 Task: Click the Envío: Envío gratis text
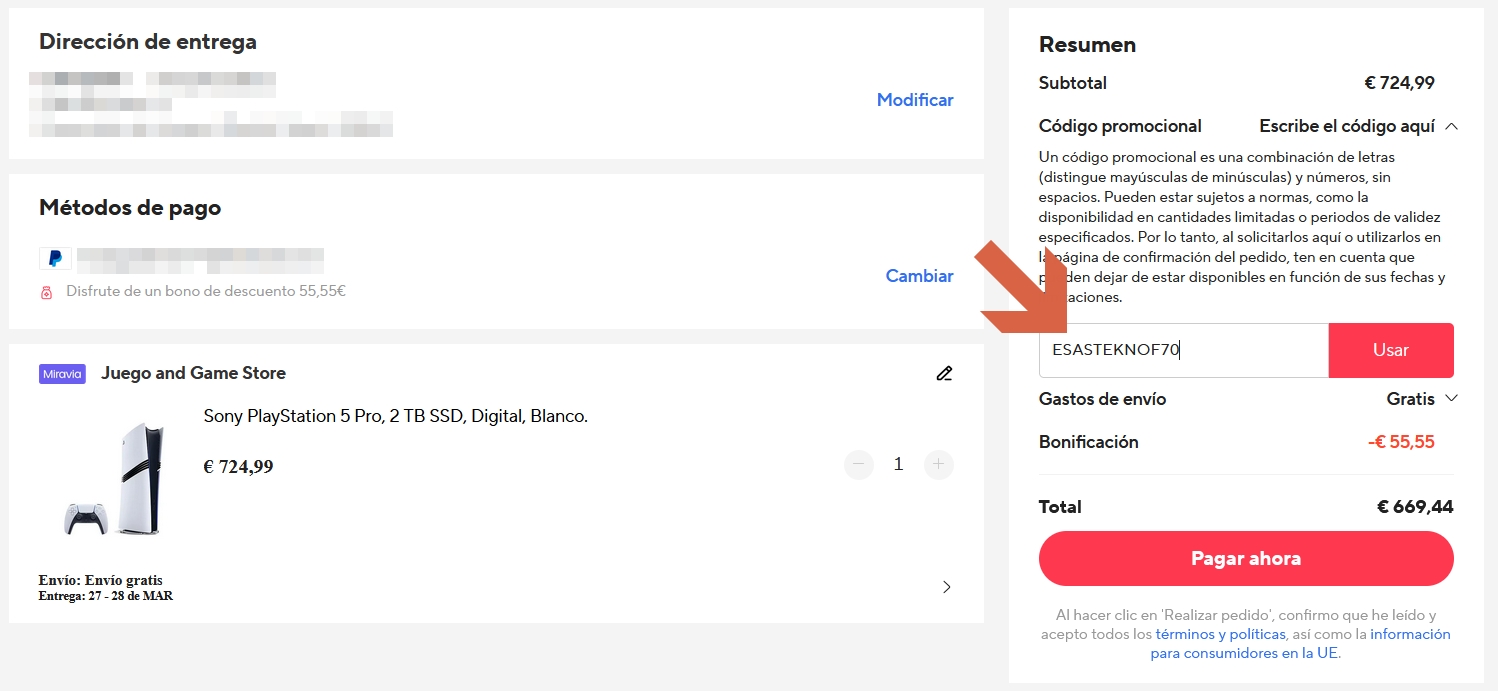[x=100, y=580]
